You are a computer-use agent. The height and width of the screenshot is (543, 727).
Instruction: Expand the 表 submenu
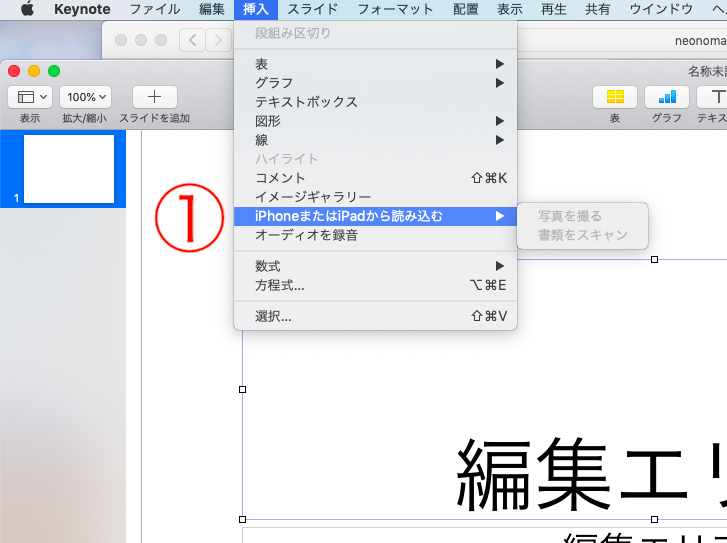click(376, 64)
